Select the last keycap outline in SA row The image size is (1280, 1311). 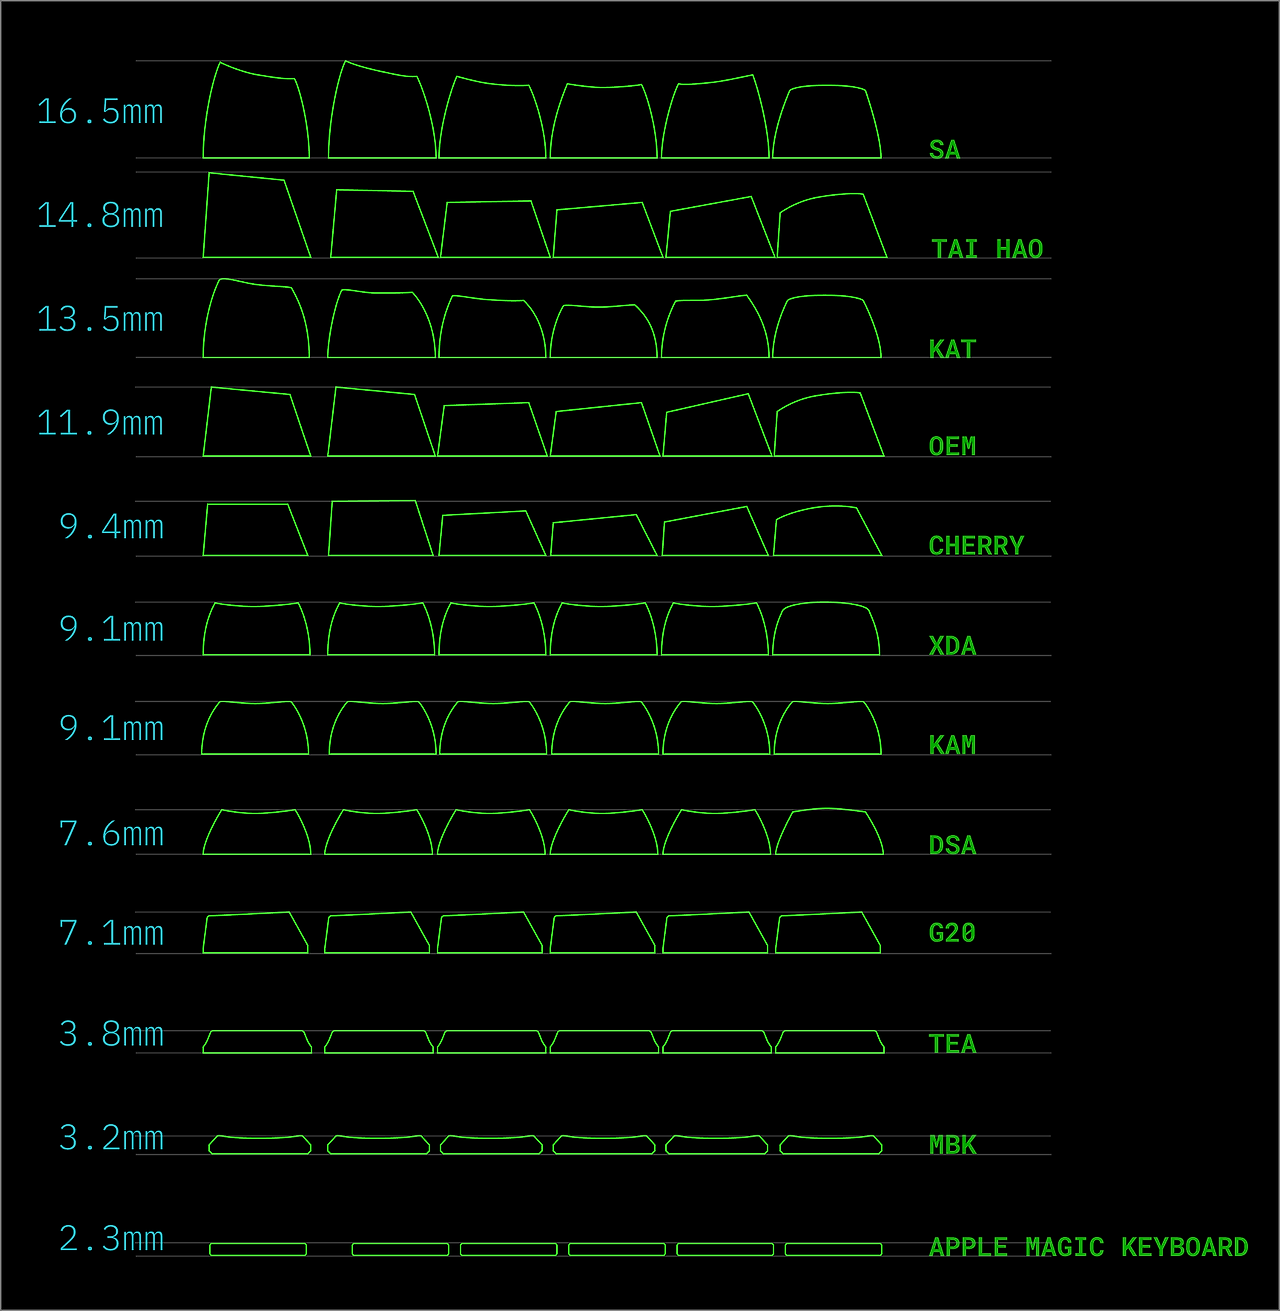pyautogui.click(x=827, y=122)
